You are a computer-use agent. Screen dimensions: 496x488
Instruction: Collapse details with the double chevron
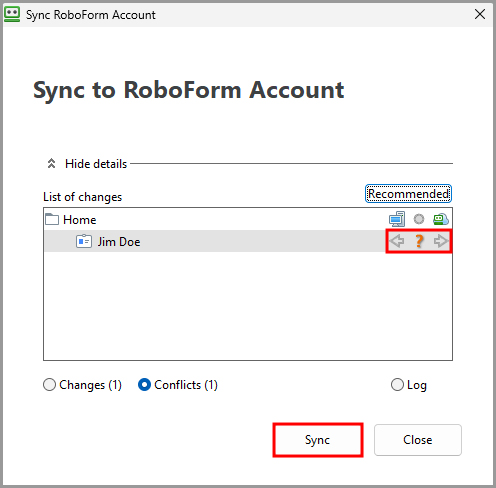click(x=51, y=163)
